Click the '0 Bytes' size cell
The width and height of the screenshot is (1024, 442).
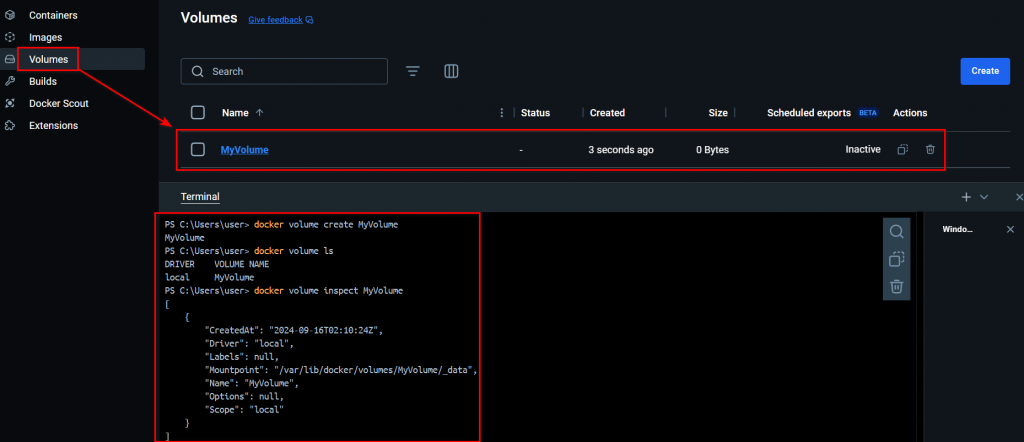(712, 150)
